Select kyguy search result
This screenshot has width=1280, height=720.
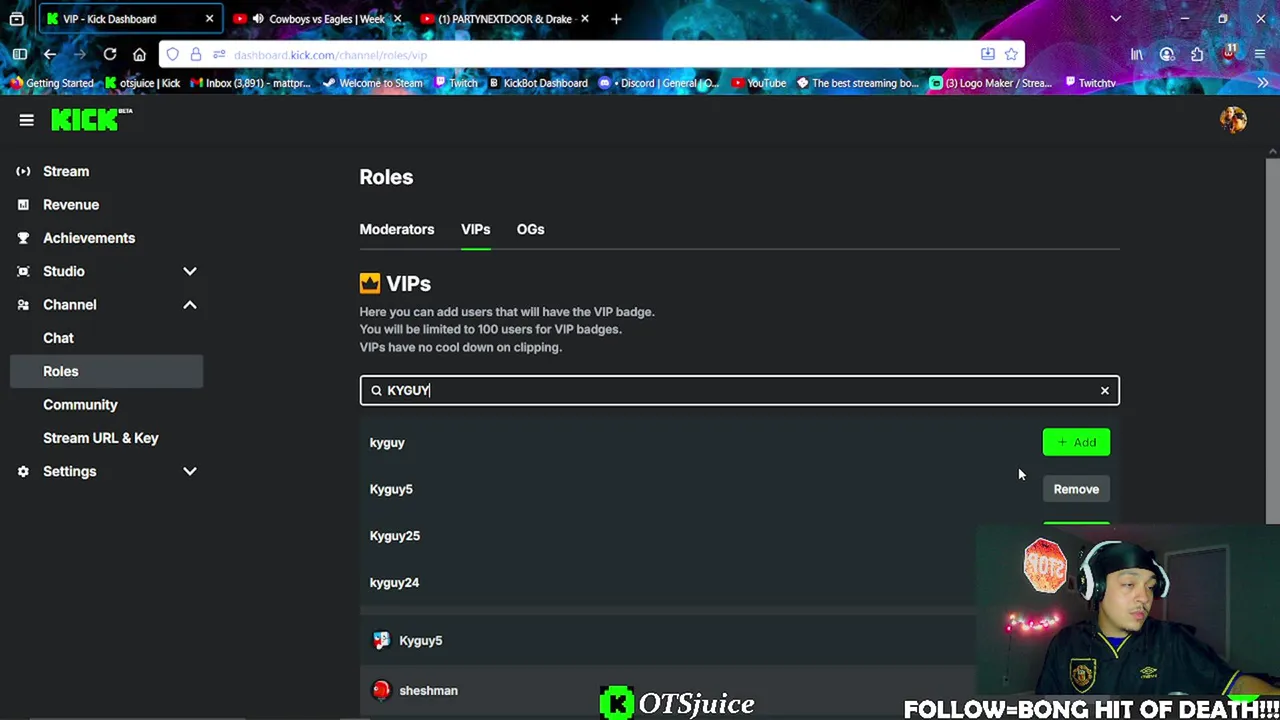(x=387, y=442)
